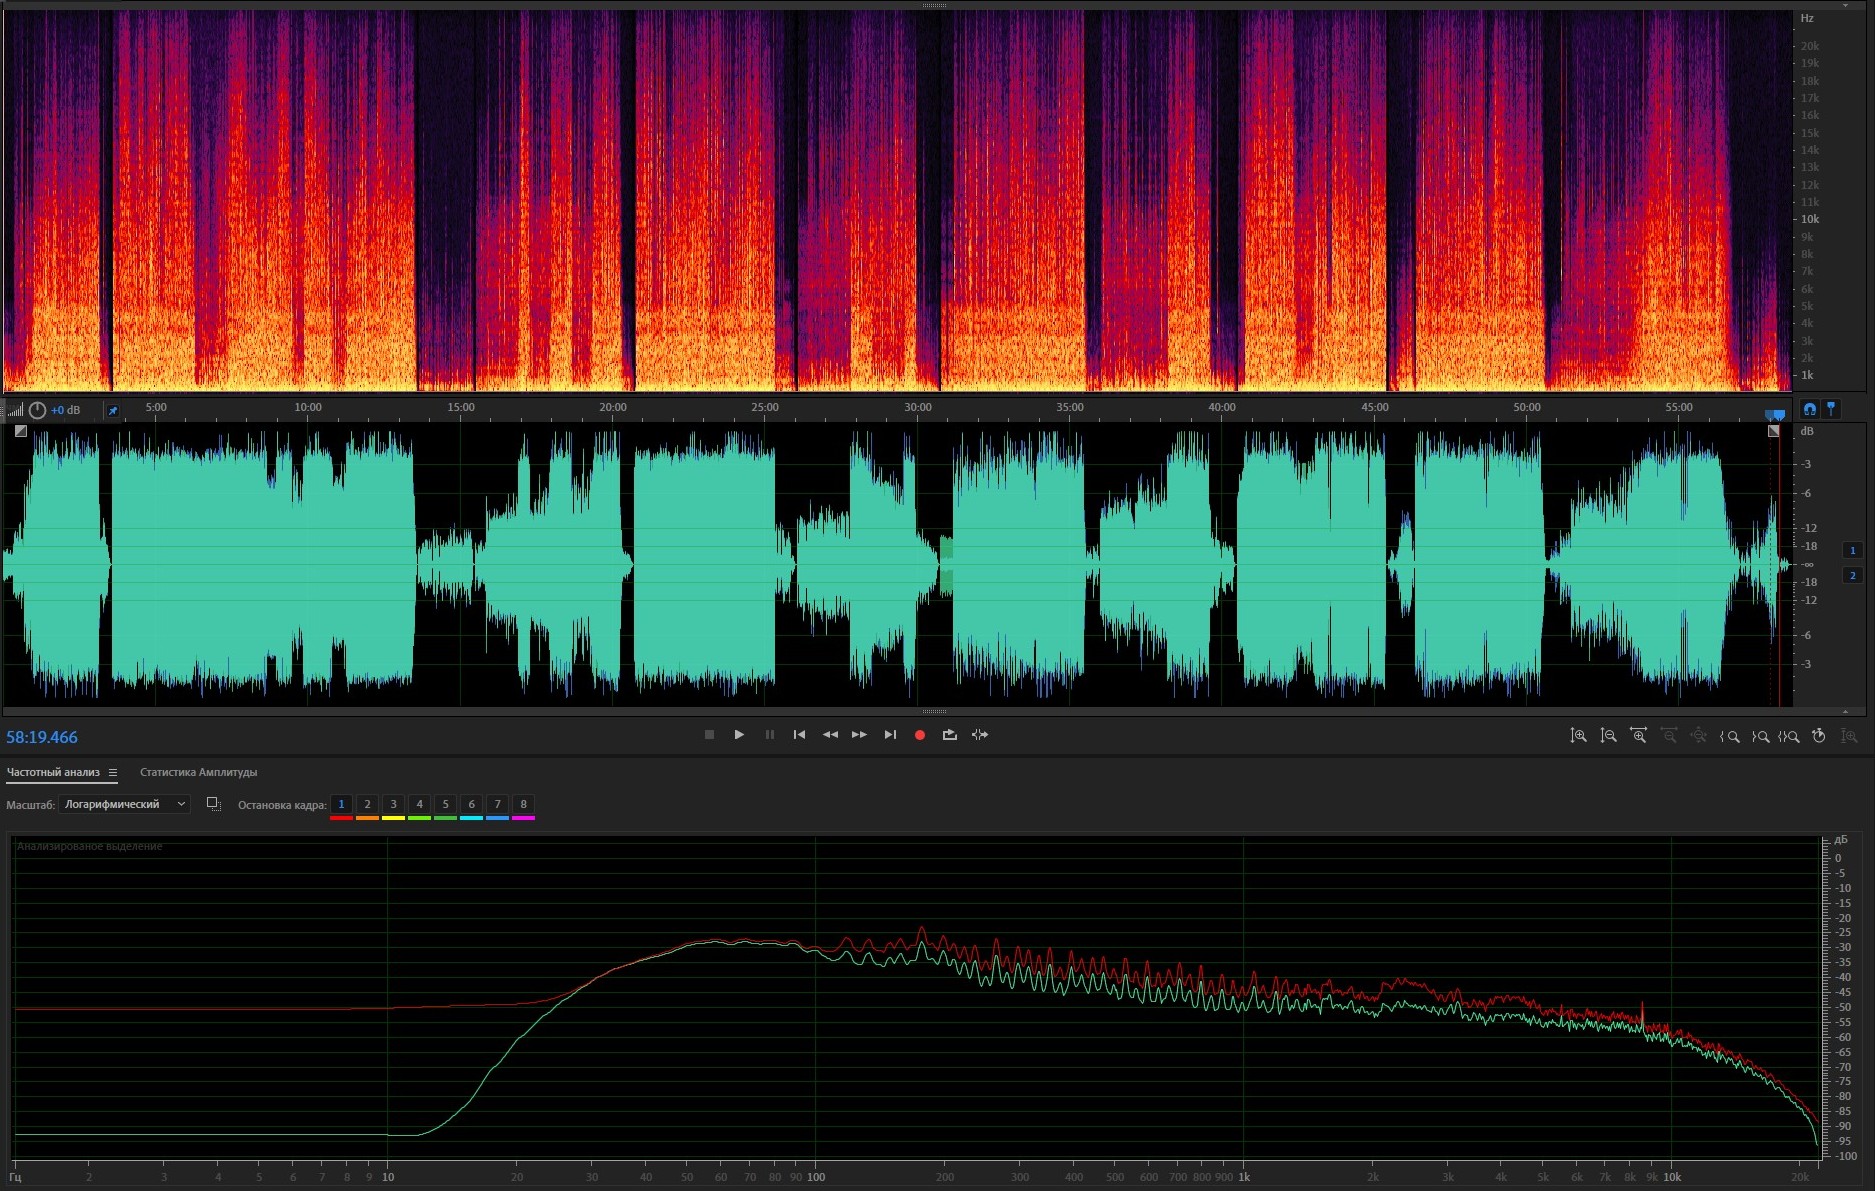Move playhead to previous marker
Viewport: 1875px width, 1191px height.
coord(799,735)
